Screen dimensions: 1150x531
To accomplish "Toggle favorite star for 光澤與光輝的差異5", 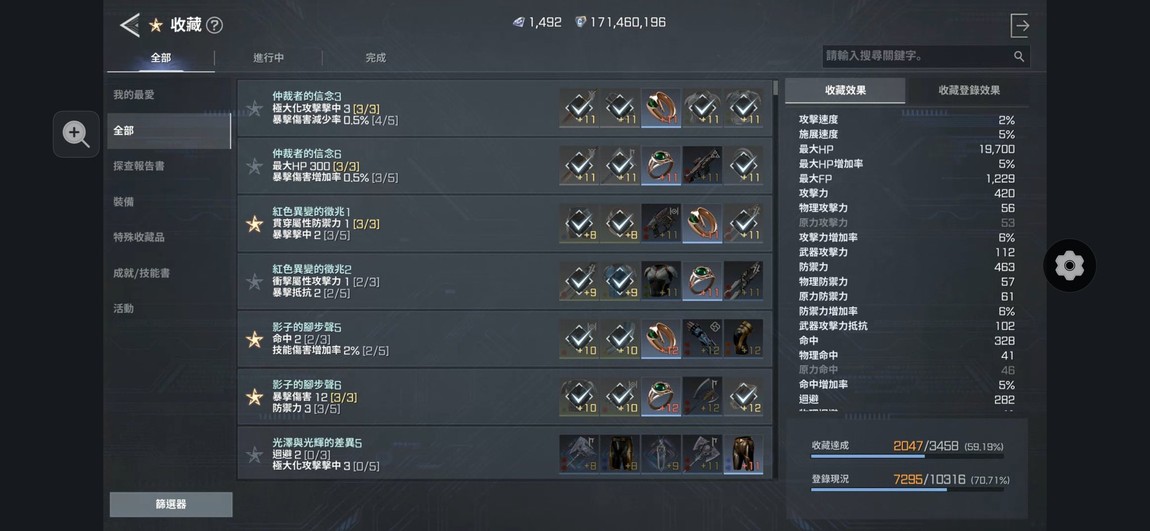I will click(254, 455).
